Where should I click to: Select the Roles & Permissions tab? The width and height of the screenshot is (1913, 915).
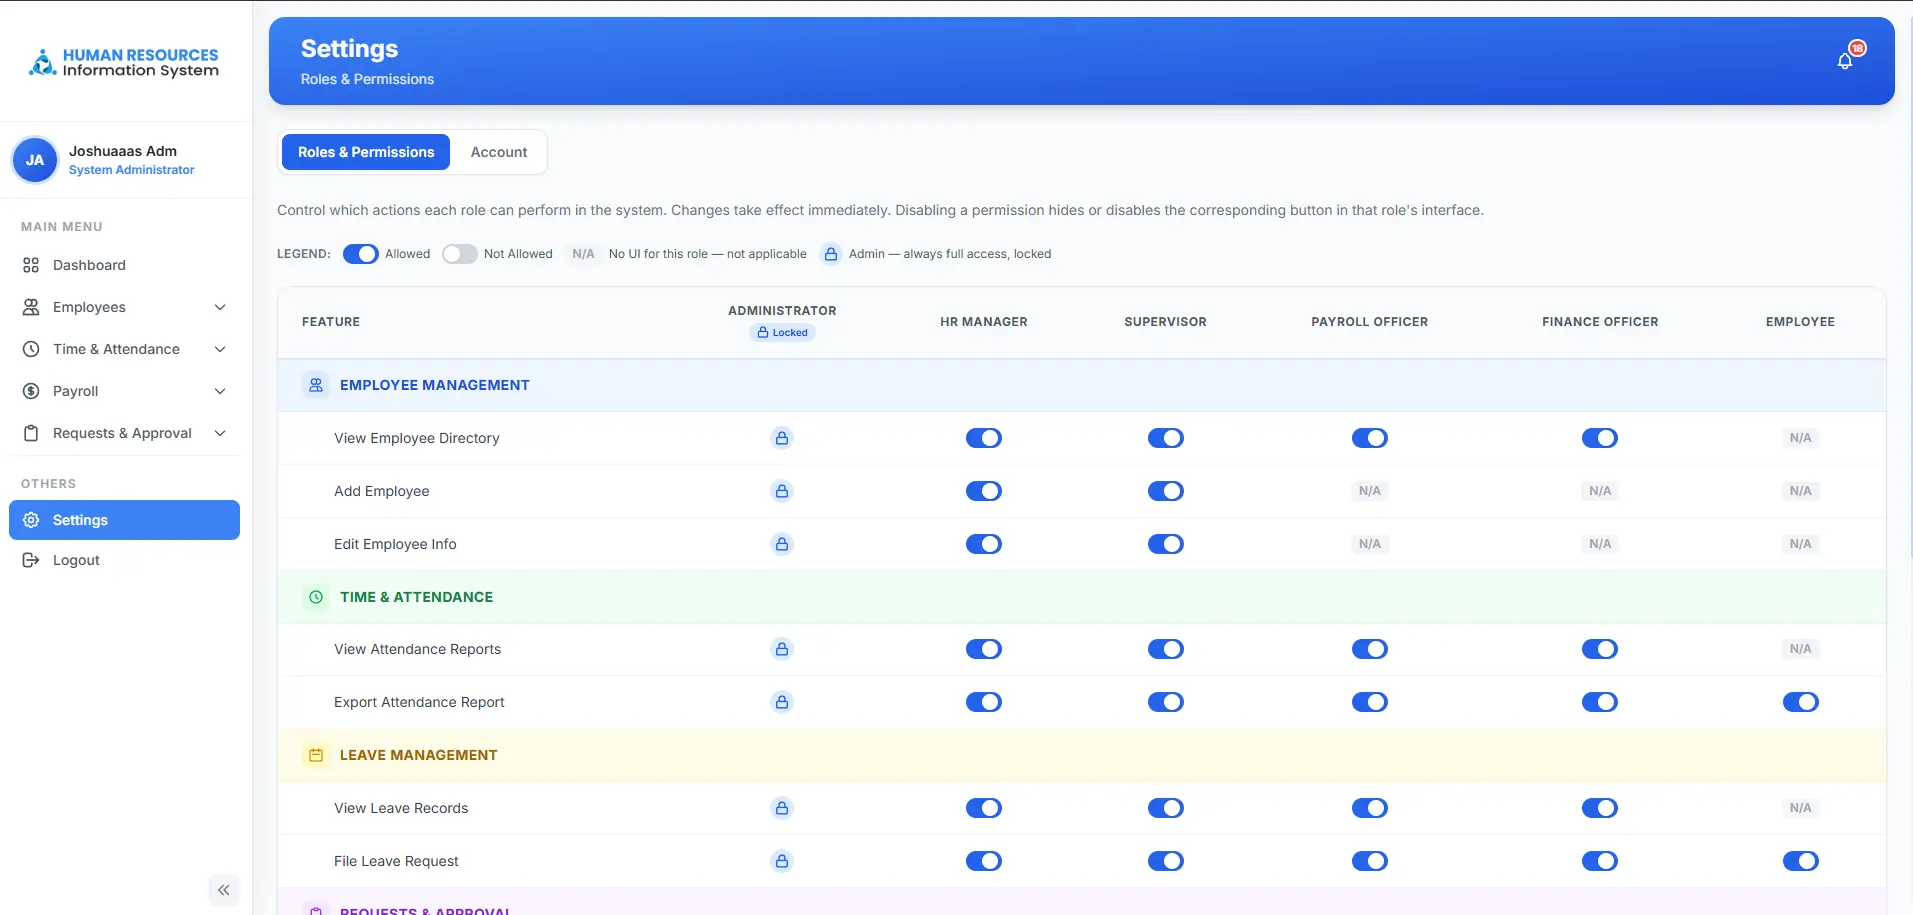[366, 152]
